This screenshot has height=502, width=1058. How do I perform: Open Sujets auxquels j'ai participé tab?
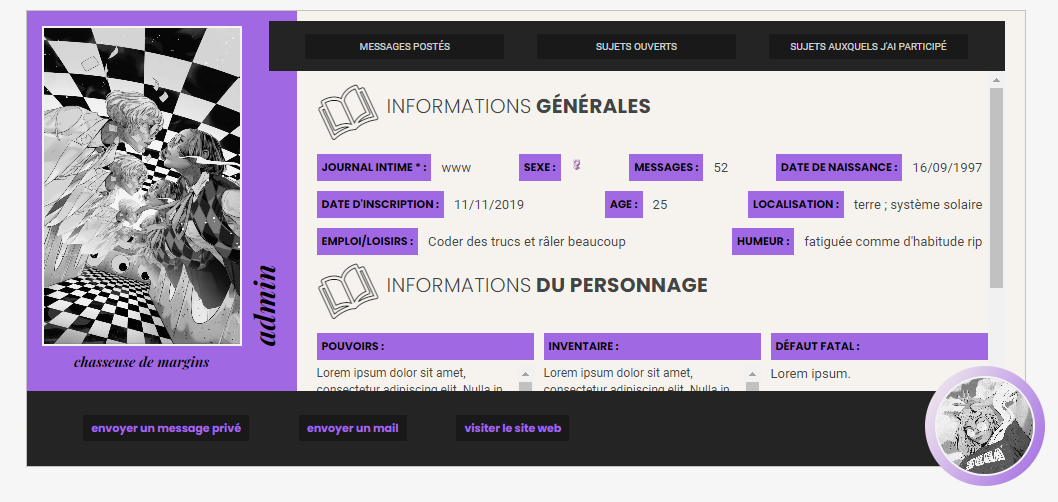[868, 47]
